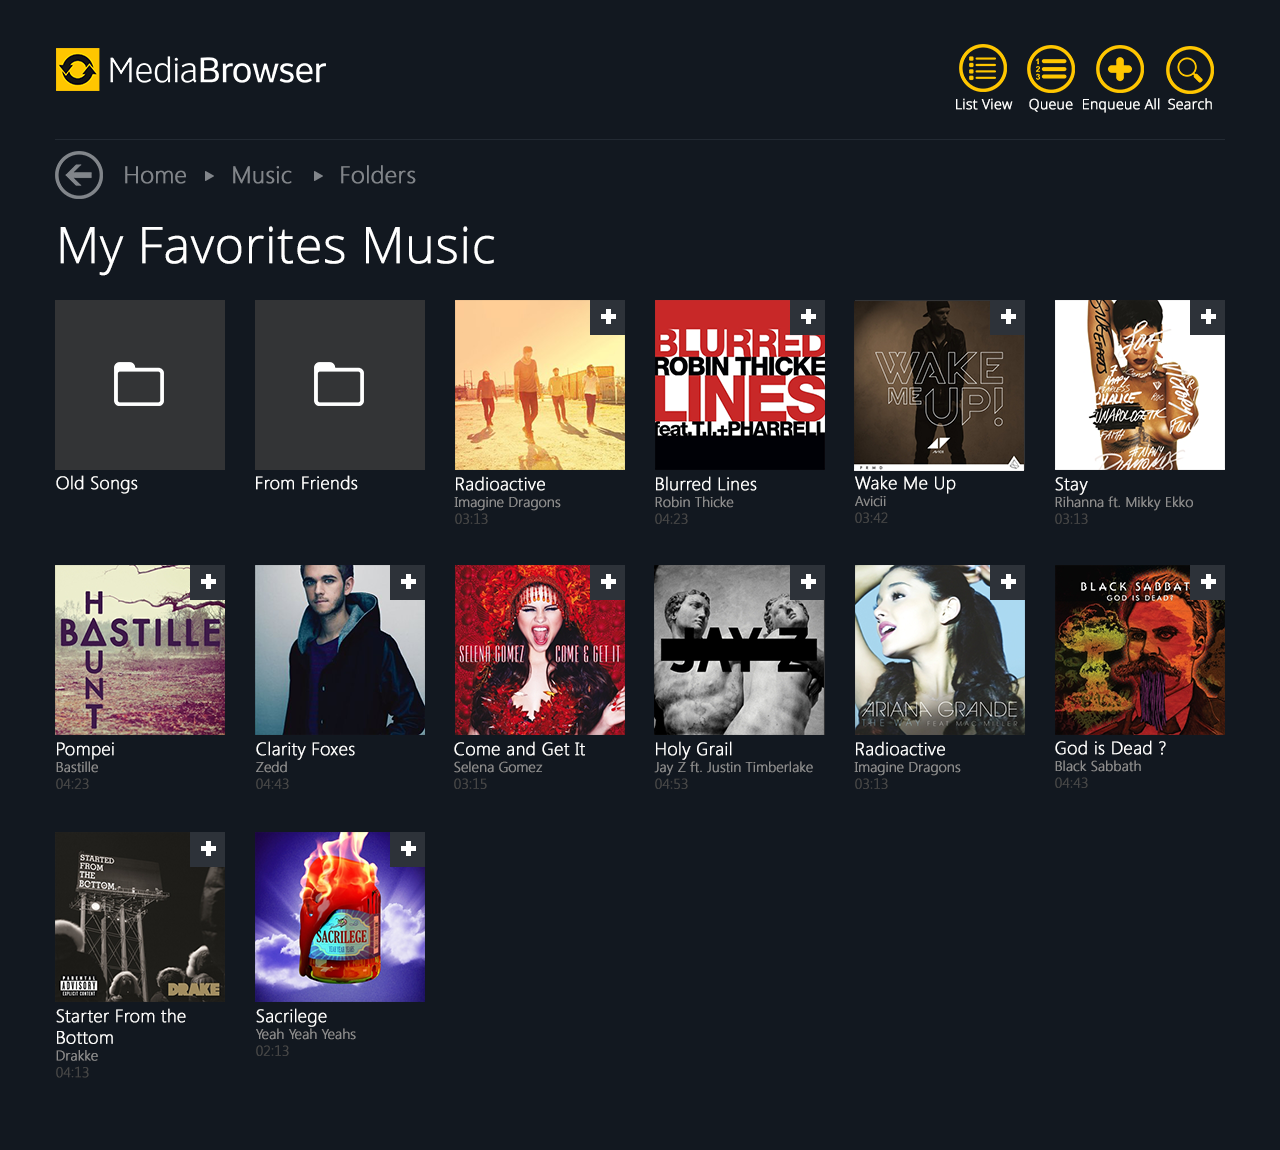Enqueue Wake Me Up via plus icon

tap(1008, 317)
